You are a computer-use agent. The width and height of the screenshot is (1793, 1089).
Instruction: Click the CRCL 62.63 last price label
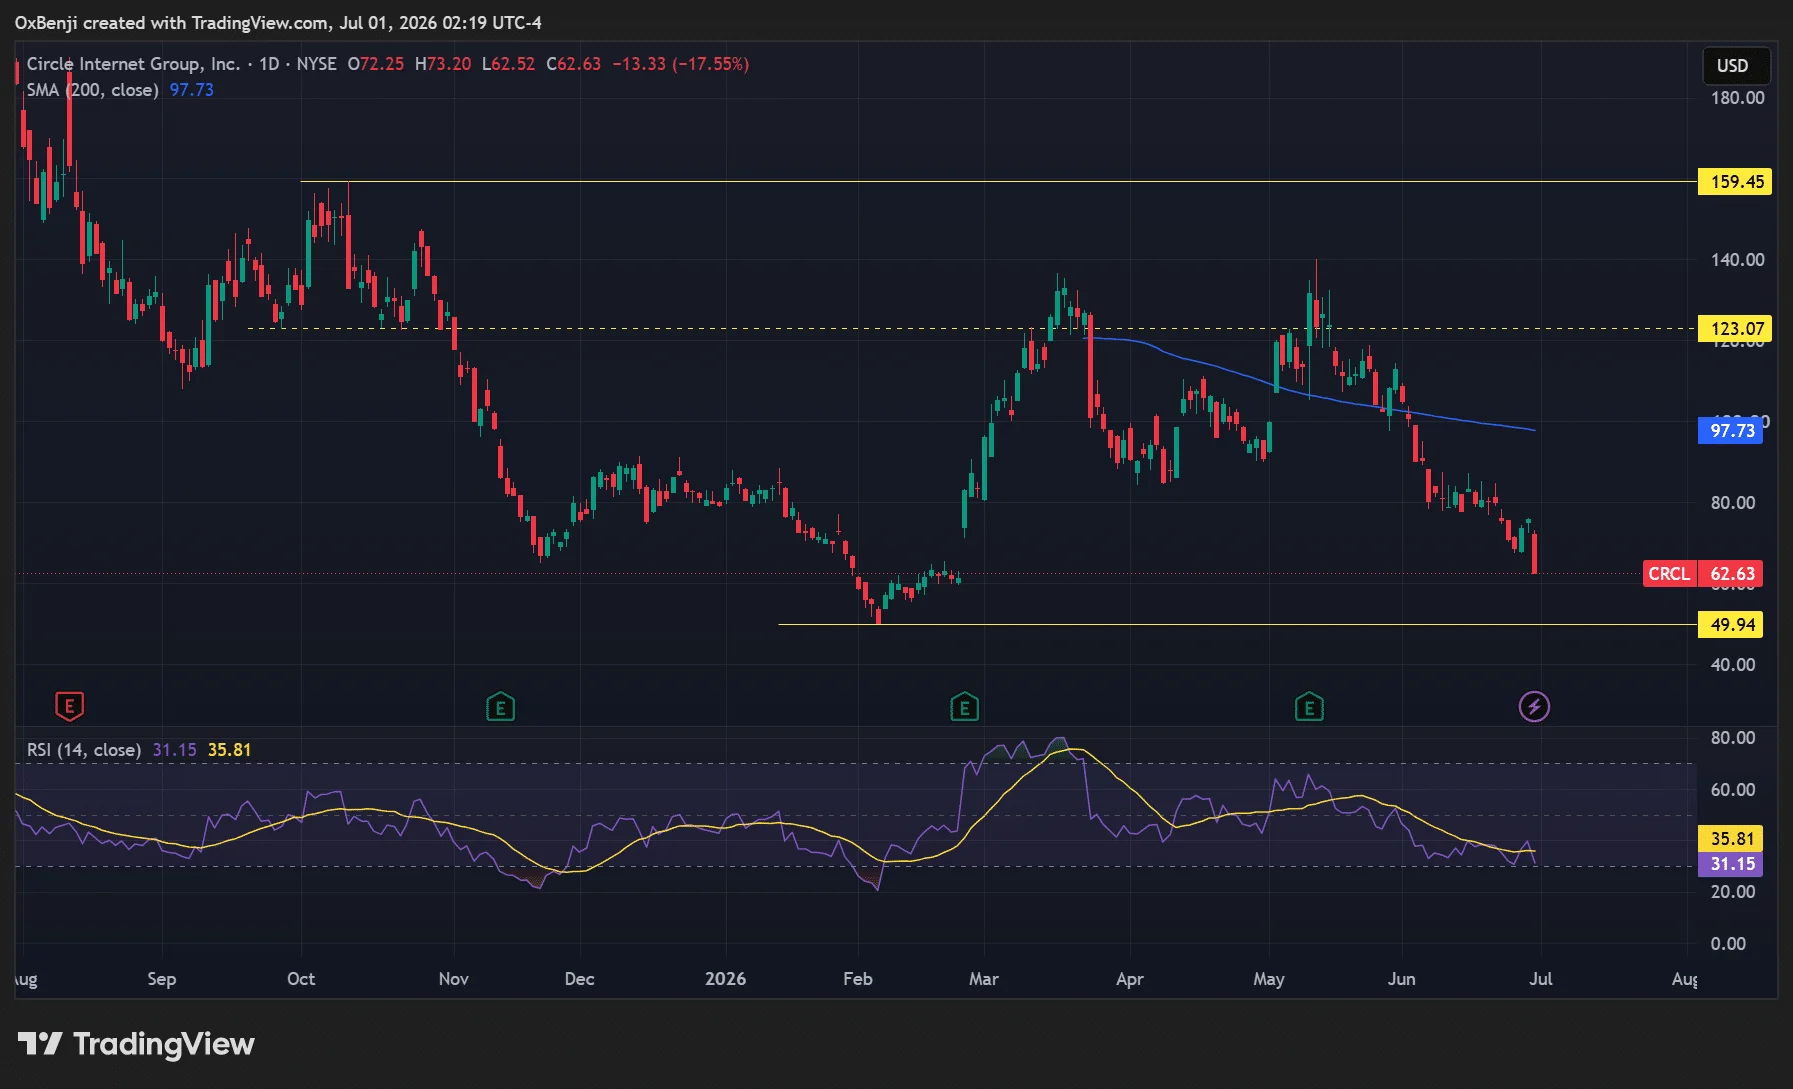[1703, 574]
